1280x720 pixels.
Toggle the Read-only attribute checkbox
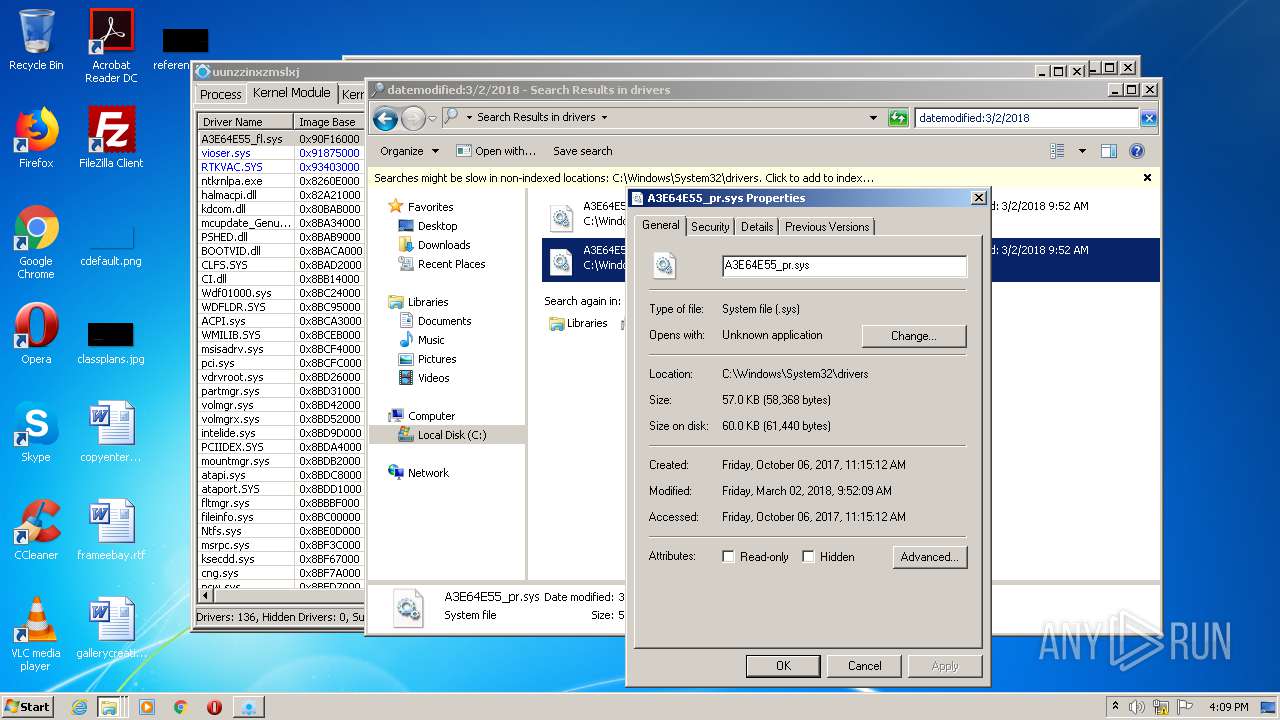pyautogui.click(x=728, y=557)
